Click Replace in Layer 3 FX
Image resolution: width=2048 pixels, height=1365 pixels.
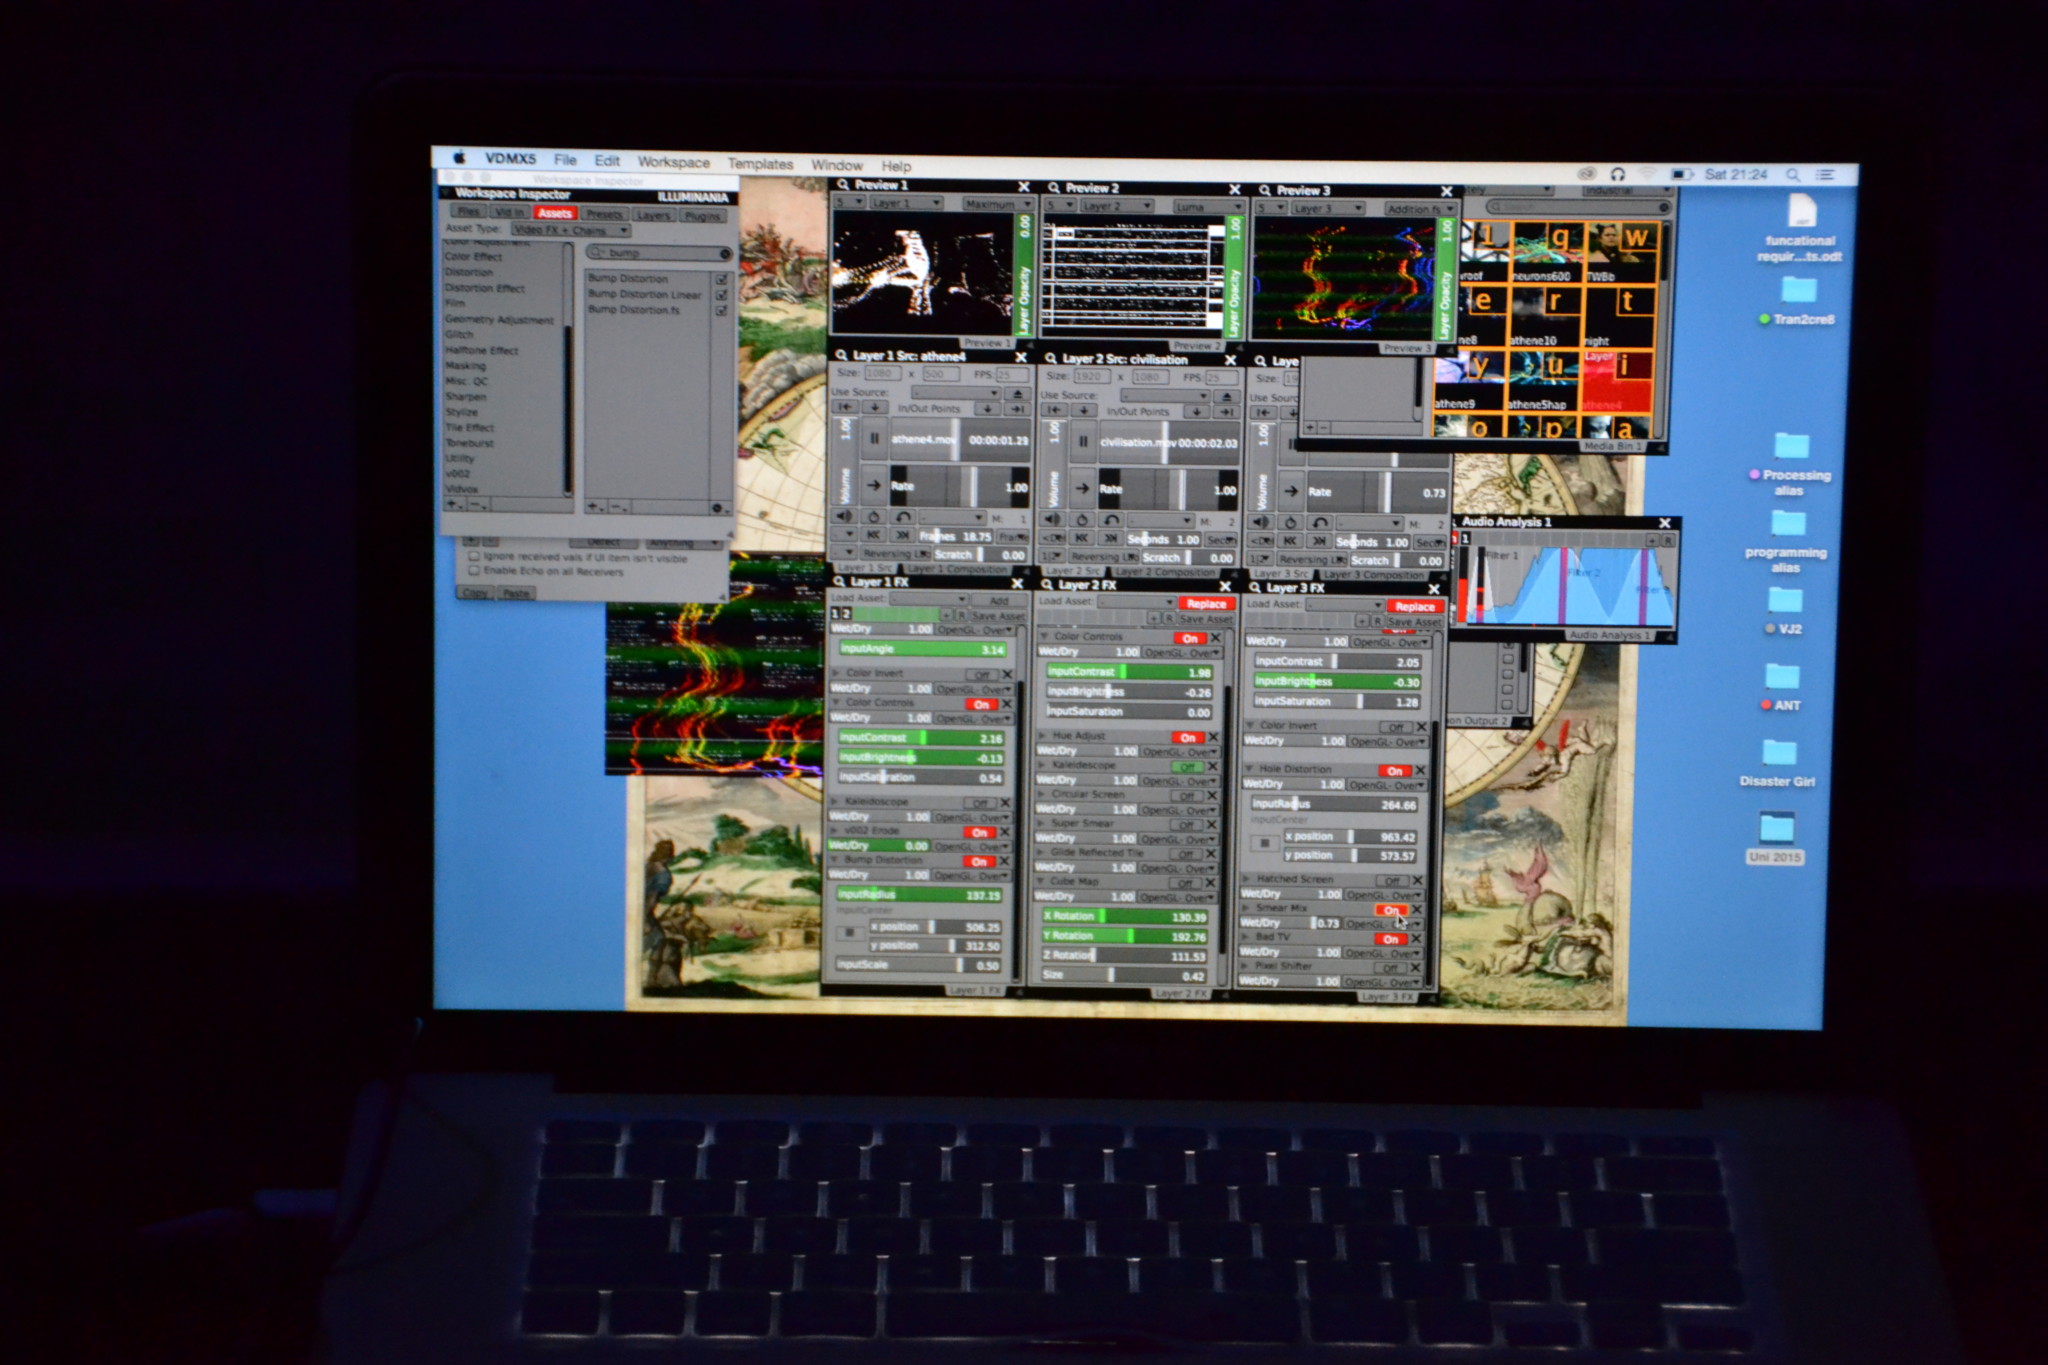point(1414,607)
